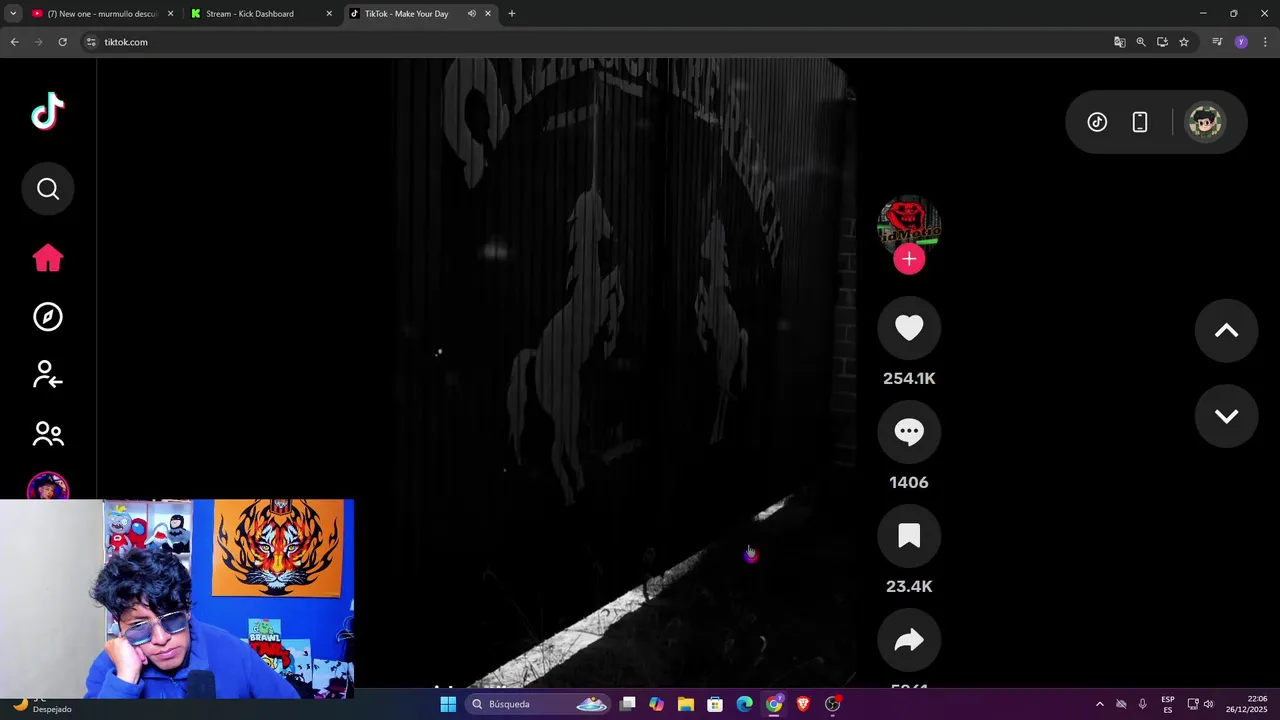Change the ESP ES keyboard language
This screenshot has height=720, width=1280.
coord(1168,704)
